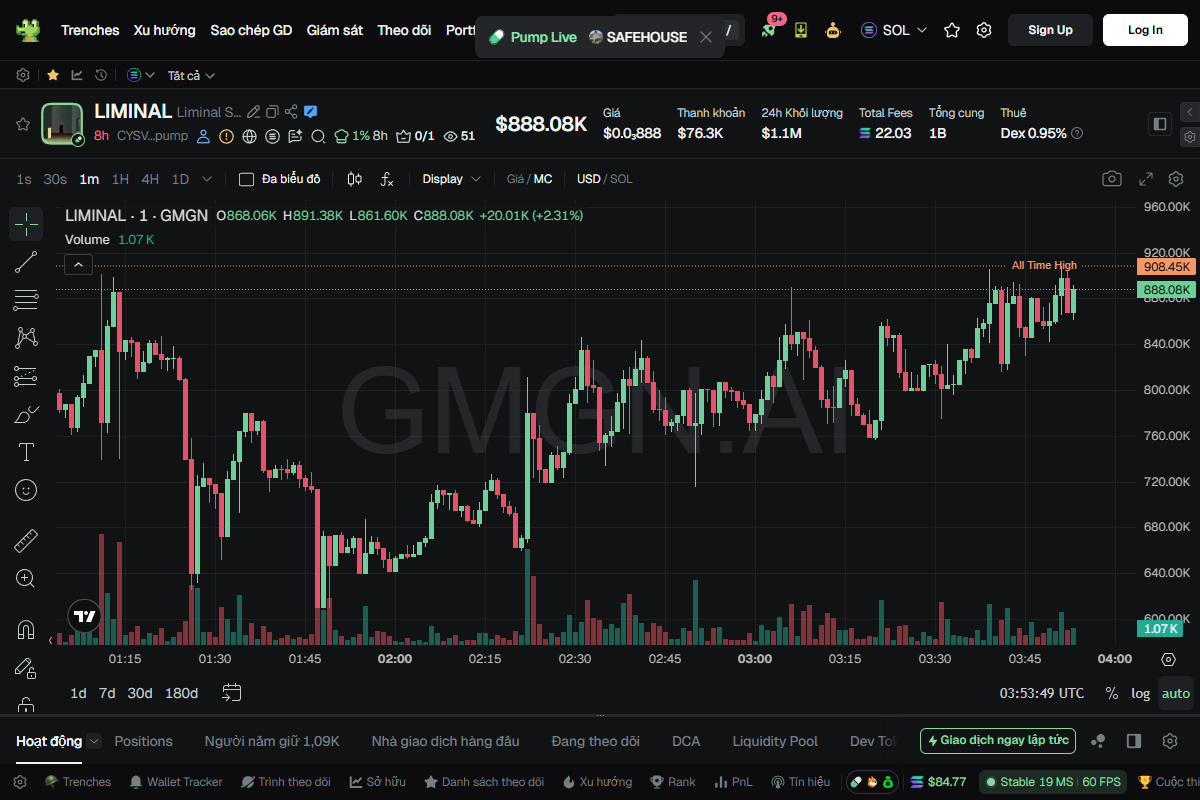Click the lock drawing mode pencil icon
The width and height of the screenshot is (1200, 800).
(x=26, y=668)
